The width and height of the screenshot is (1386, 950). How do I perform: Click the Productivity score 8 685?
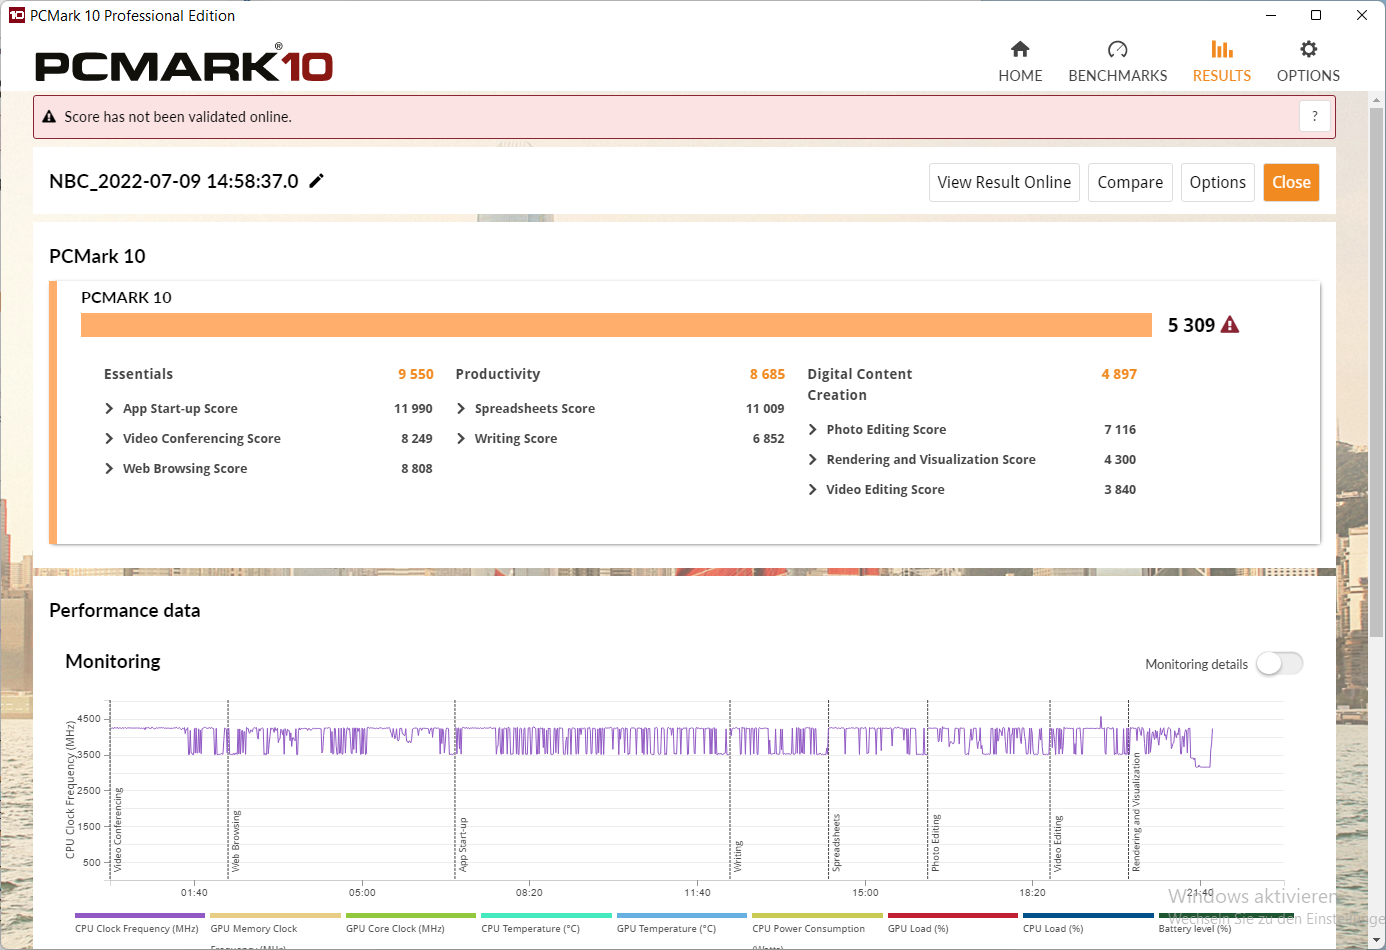(767, 374)
